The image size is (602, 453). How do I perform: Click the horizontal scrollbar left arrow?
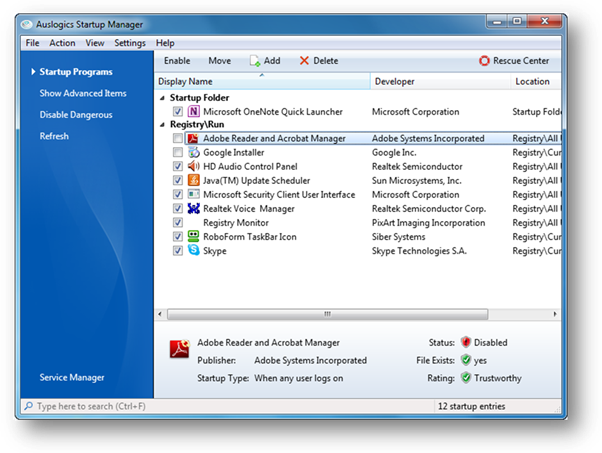160,314
